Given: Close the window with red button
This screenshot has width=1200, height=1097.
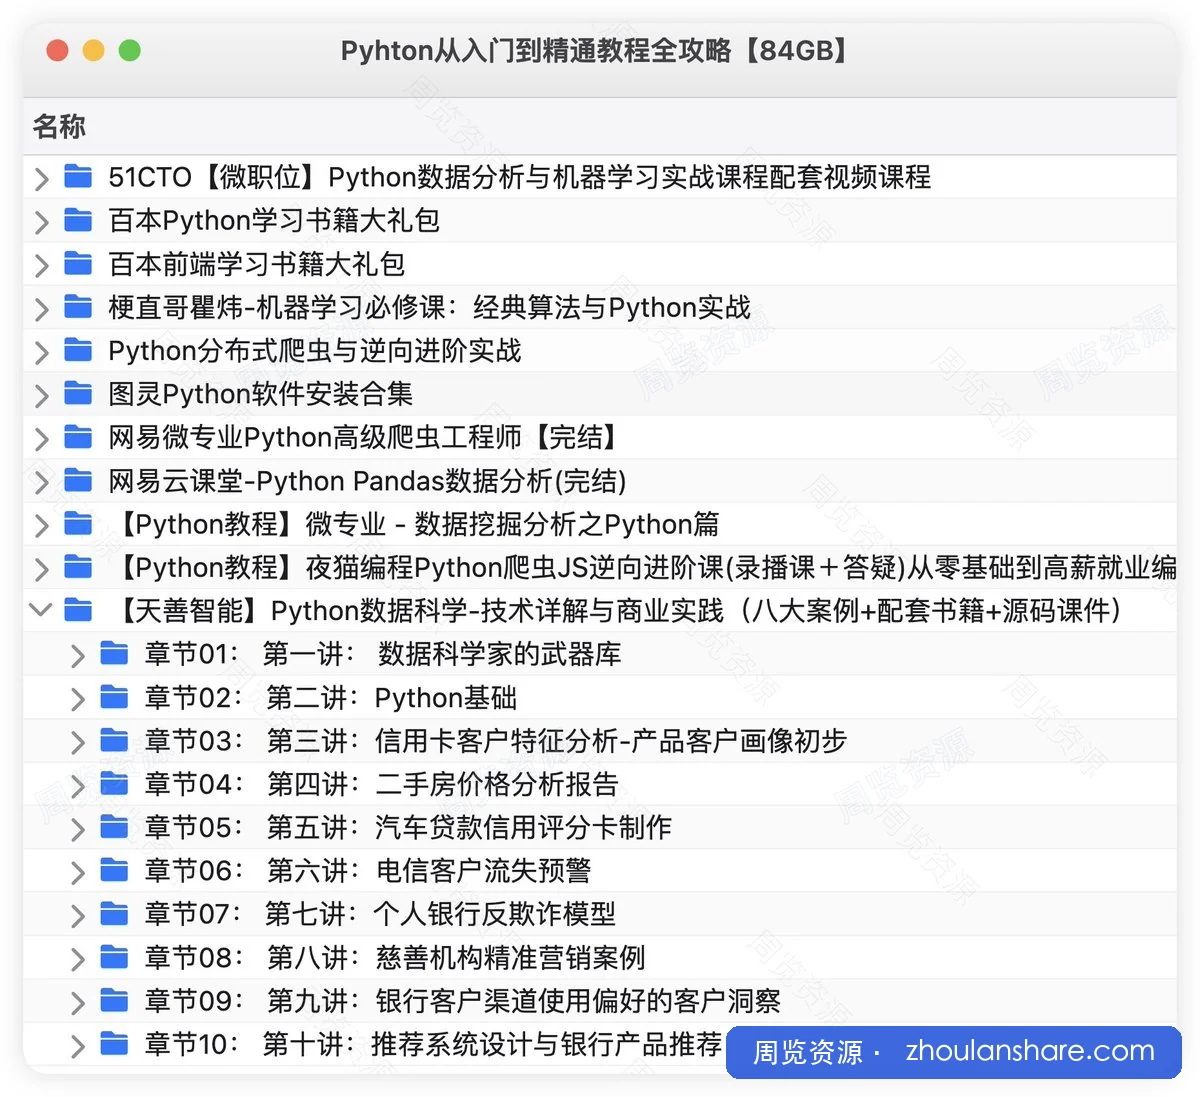Looking at the screenshot, I should (x=57, y=50).
